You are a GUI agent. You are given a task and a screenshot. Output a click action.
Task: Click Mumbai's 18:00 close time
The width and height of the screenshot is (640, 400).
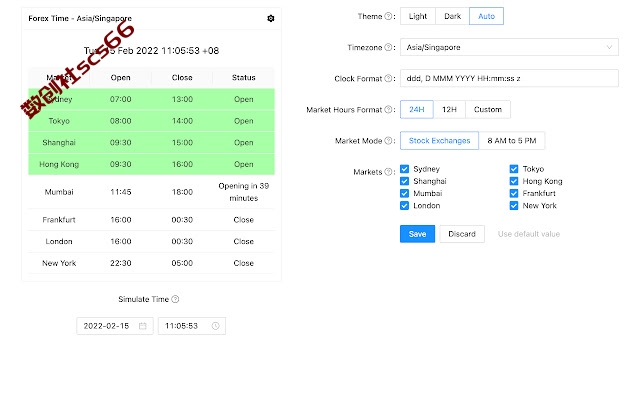click(x=182, y=192)
